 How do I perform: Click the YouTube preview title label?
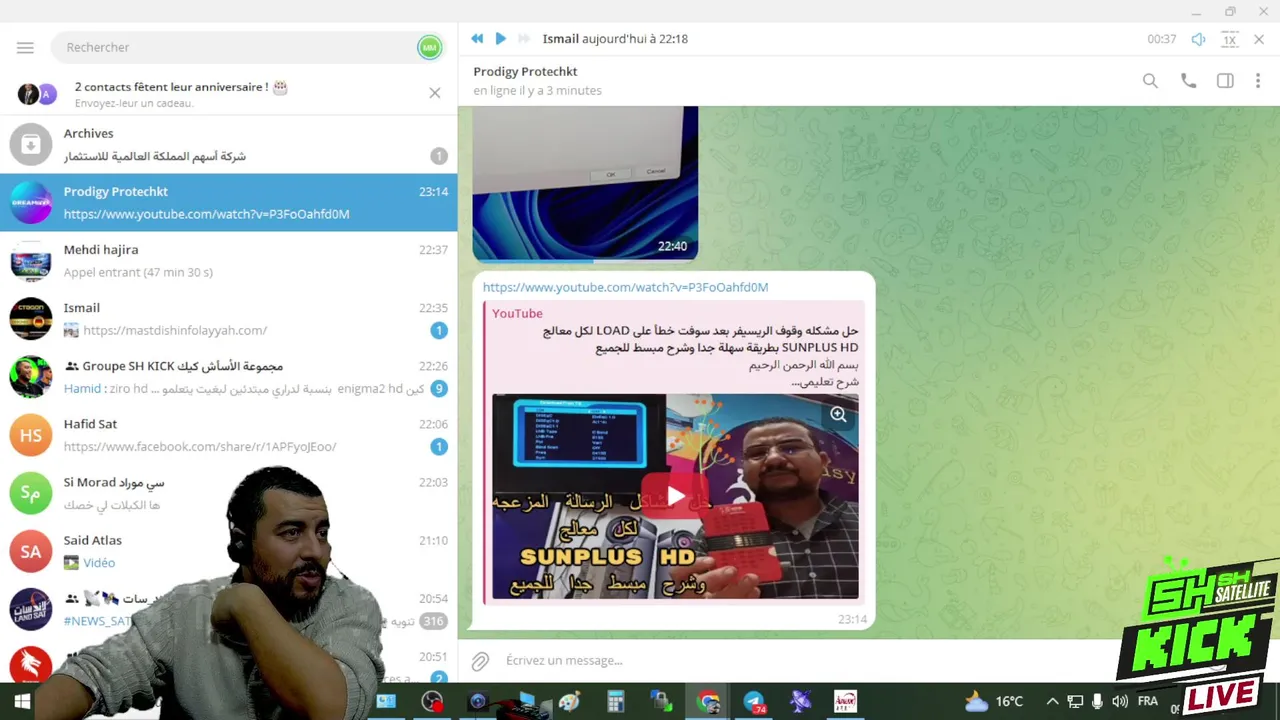(517, 313)
